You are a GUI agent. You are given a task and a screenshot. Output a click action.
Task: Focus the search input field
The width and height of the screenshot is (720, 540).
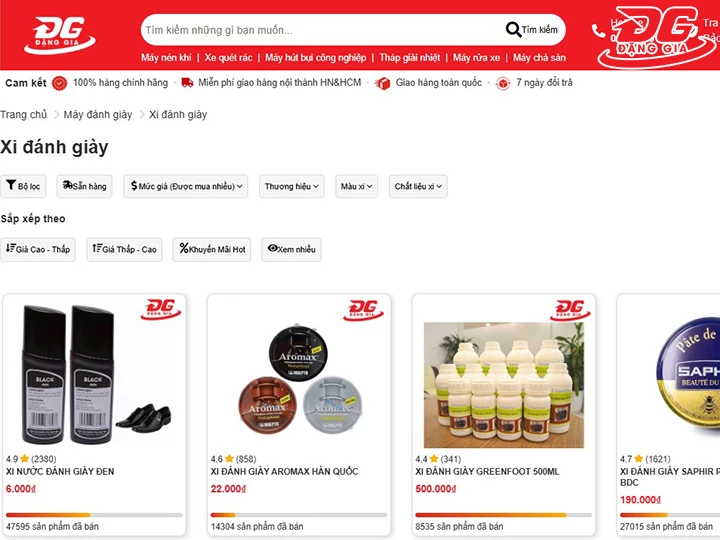321,30
